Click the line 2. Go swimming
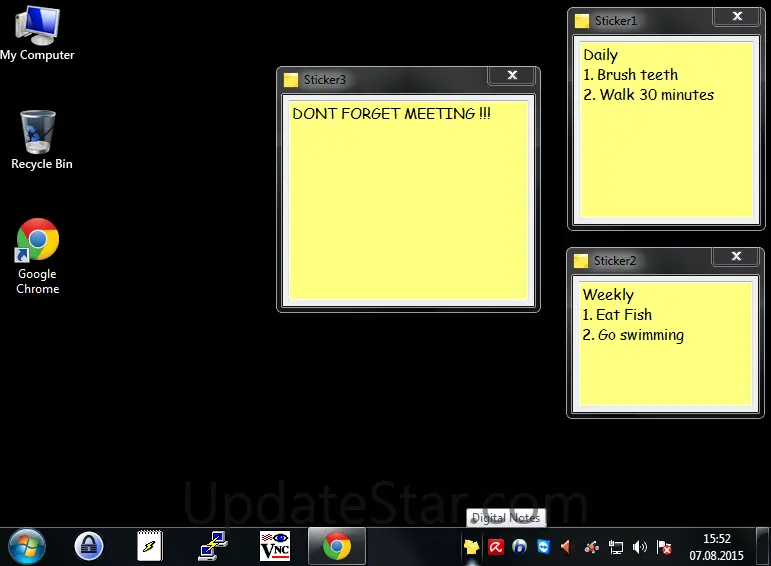The image size is (771, 566). click(x=633, y=335)
